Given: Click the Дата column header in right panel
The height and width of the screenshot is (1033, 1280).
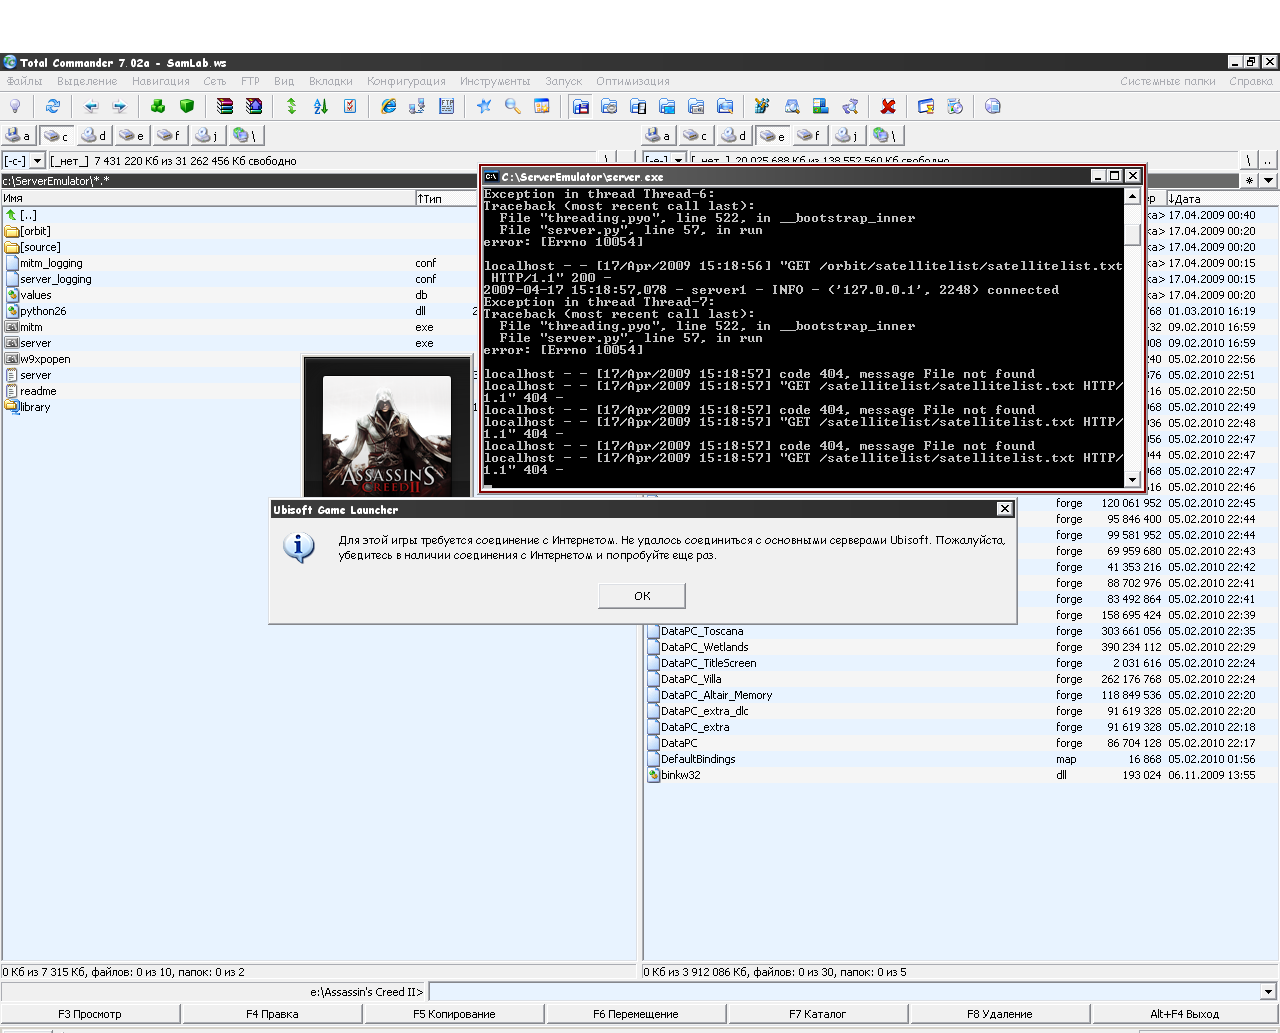Looking at the screenshot, I should click(1222, 198).
